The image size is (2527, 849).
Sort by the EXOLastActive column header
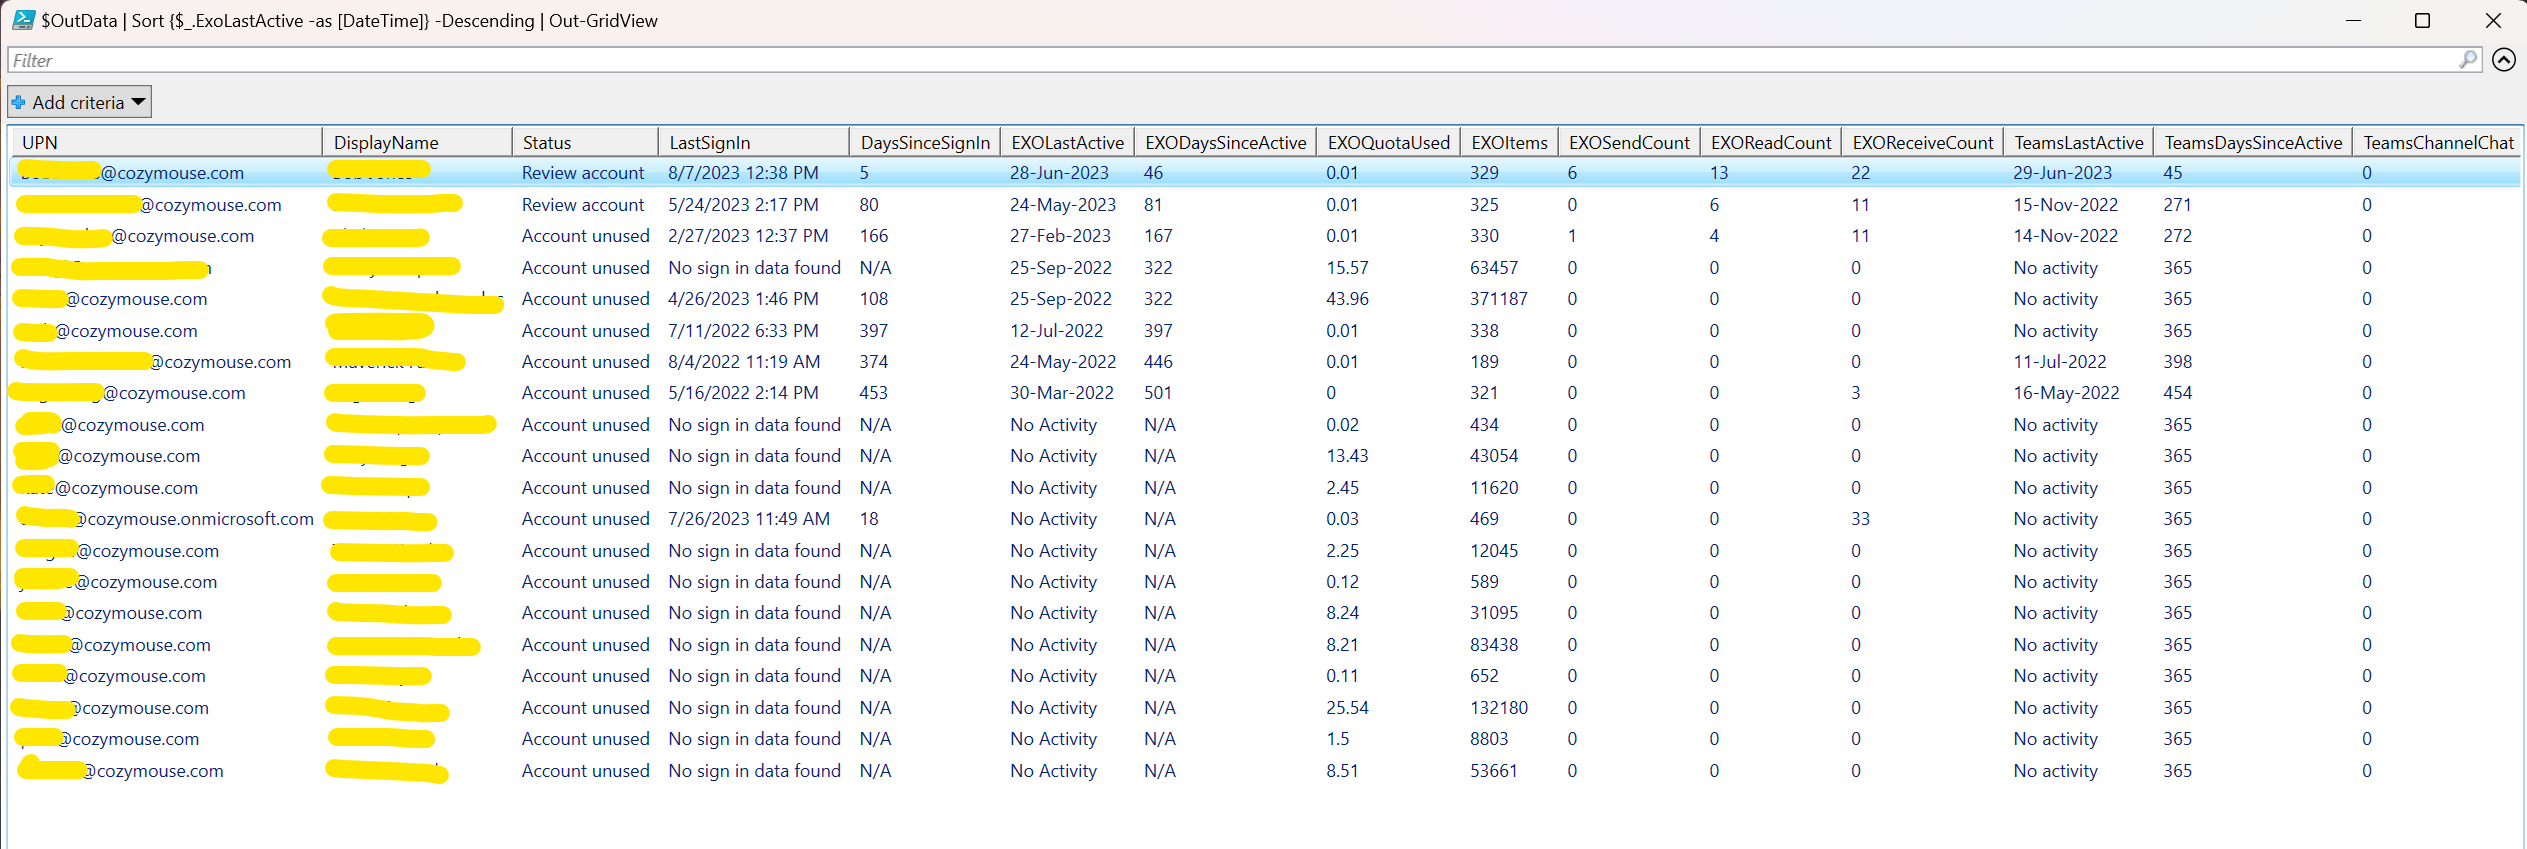coord(1067,142)
